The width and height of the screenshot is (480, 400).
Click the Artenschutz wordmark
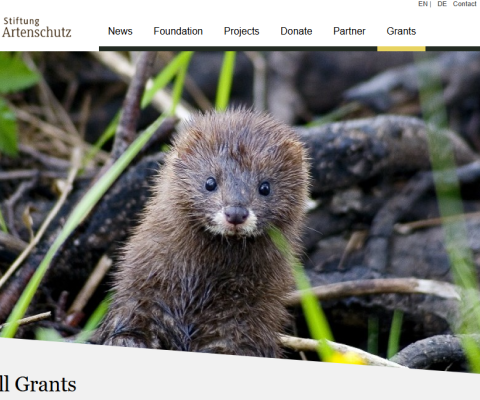[x=37, y=32]
